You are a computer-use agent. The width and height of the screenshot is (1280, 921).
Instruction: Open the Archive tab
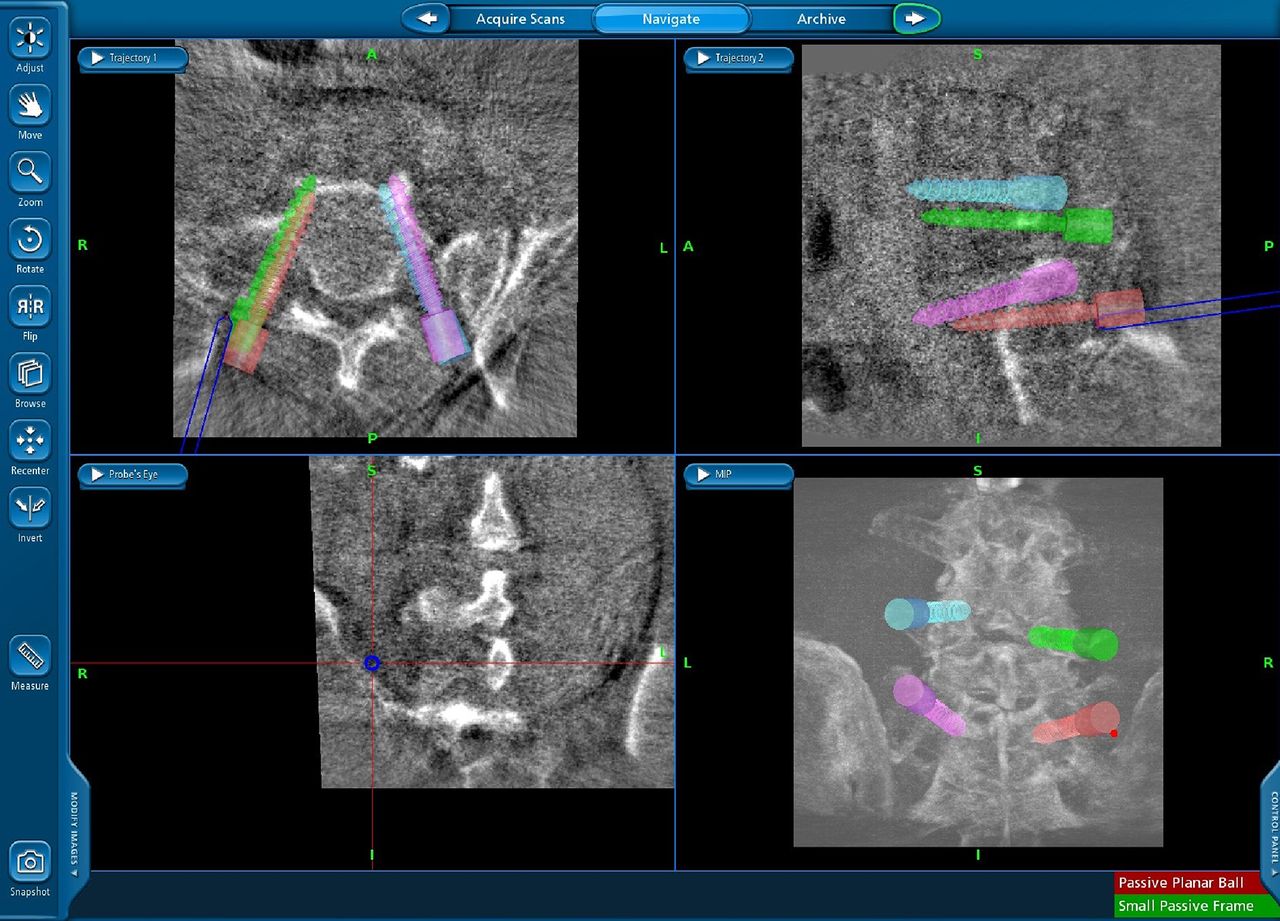821,19
